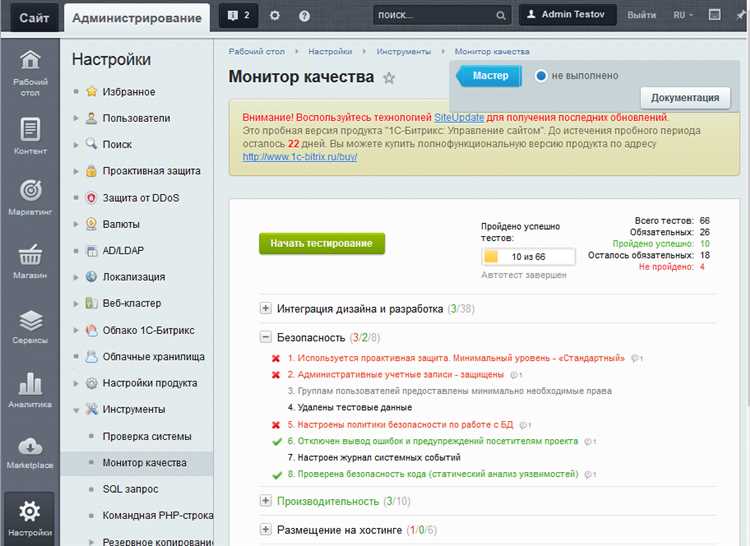Screen dimensions: 750x546
Task: Click the Документация button
Action: click(x=685, y=98)
